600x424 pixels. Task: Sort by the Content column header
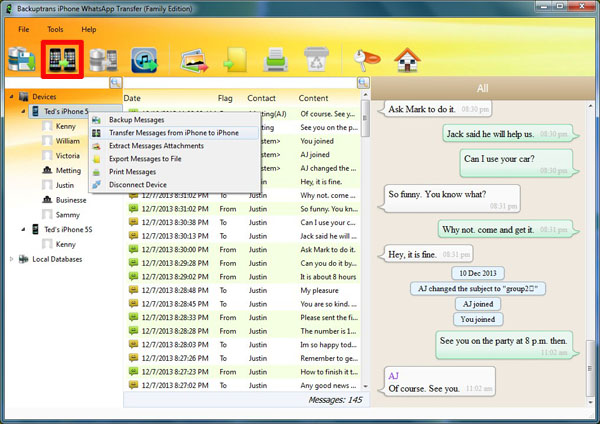(313, 98)
